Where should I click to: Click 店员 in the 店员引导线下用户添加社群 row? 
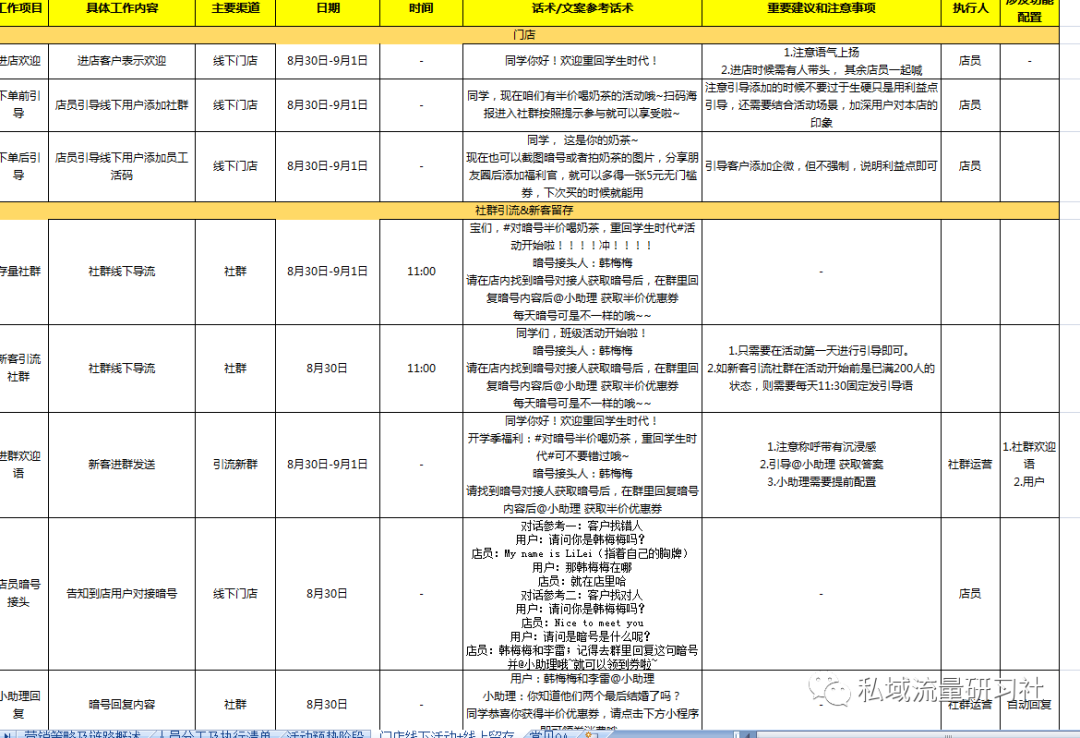pyautogui.click(x=970, y=105)
